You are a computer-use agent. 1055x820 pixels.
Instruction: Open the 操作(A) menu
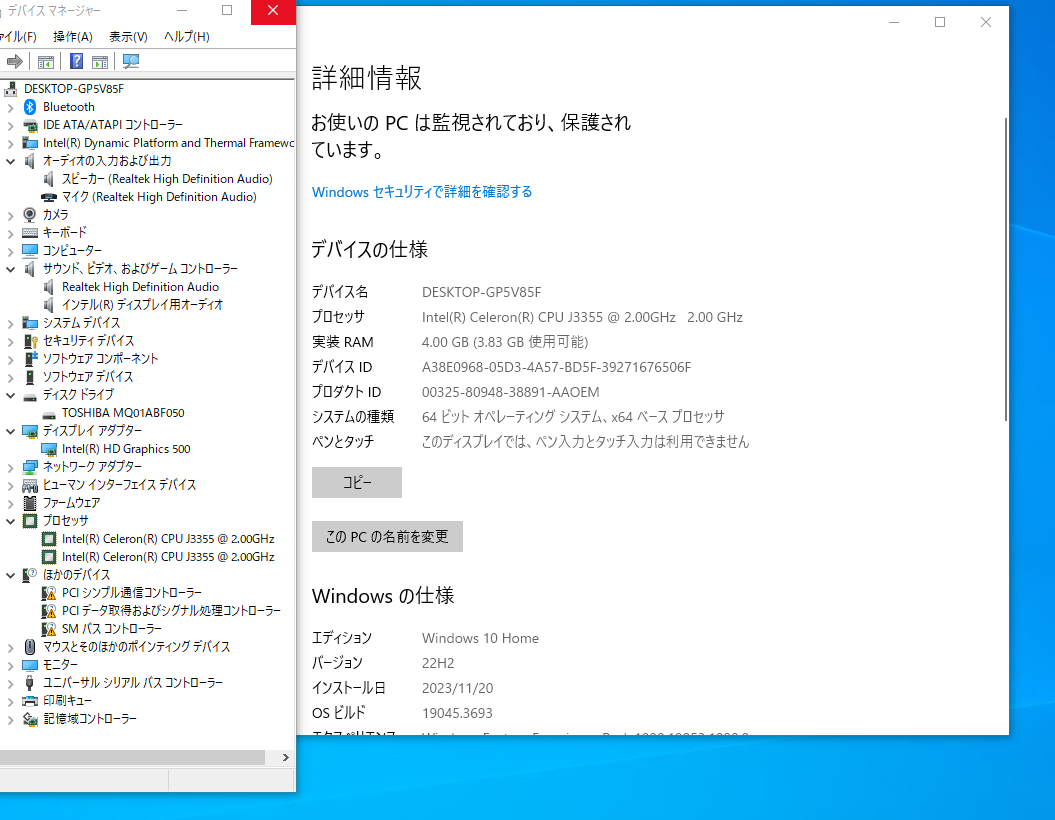[x=71, y=36]
